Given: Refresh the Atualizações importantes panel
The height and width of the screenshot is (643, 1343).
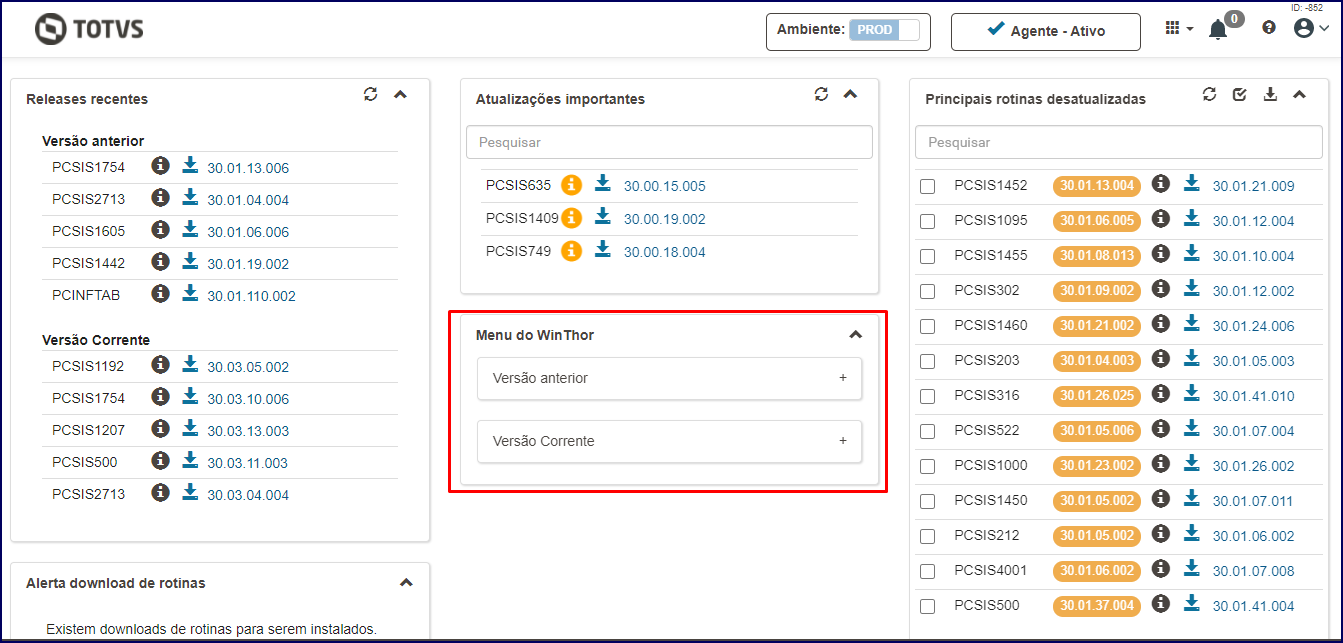Looking at the screenshot, I should (821, 94).
